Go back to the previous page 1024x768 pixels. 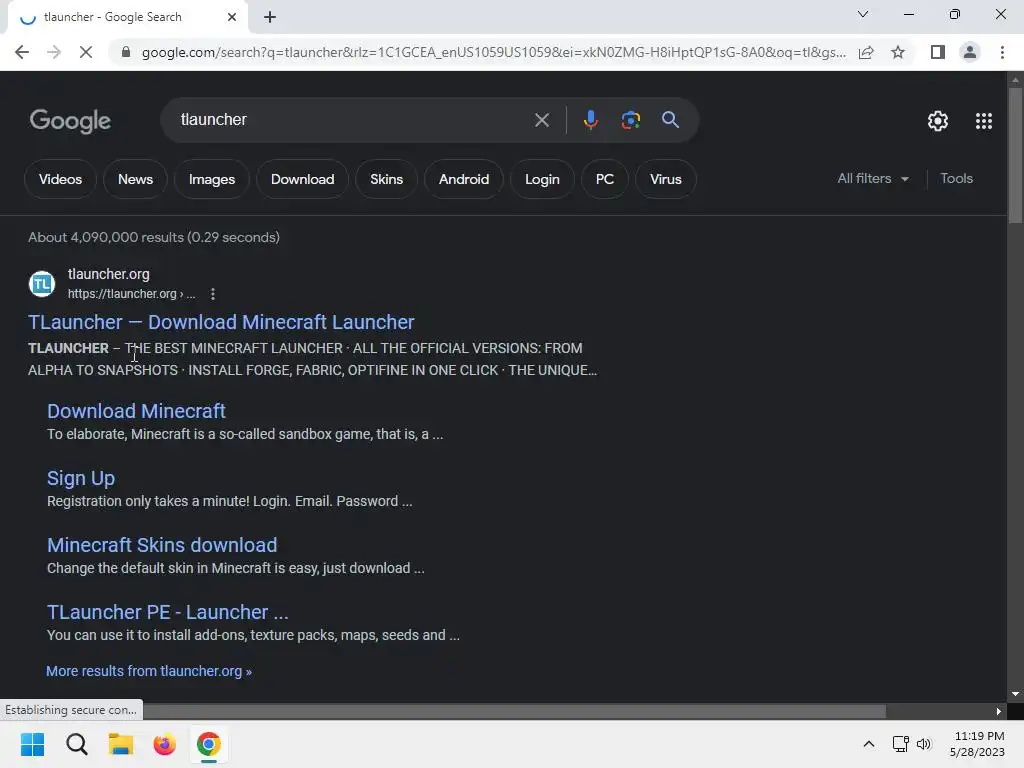pyautogui.click(x=22, y=52)
